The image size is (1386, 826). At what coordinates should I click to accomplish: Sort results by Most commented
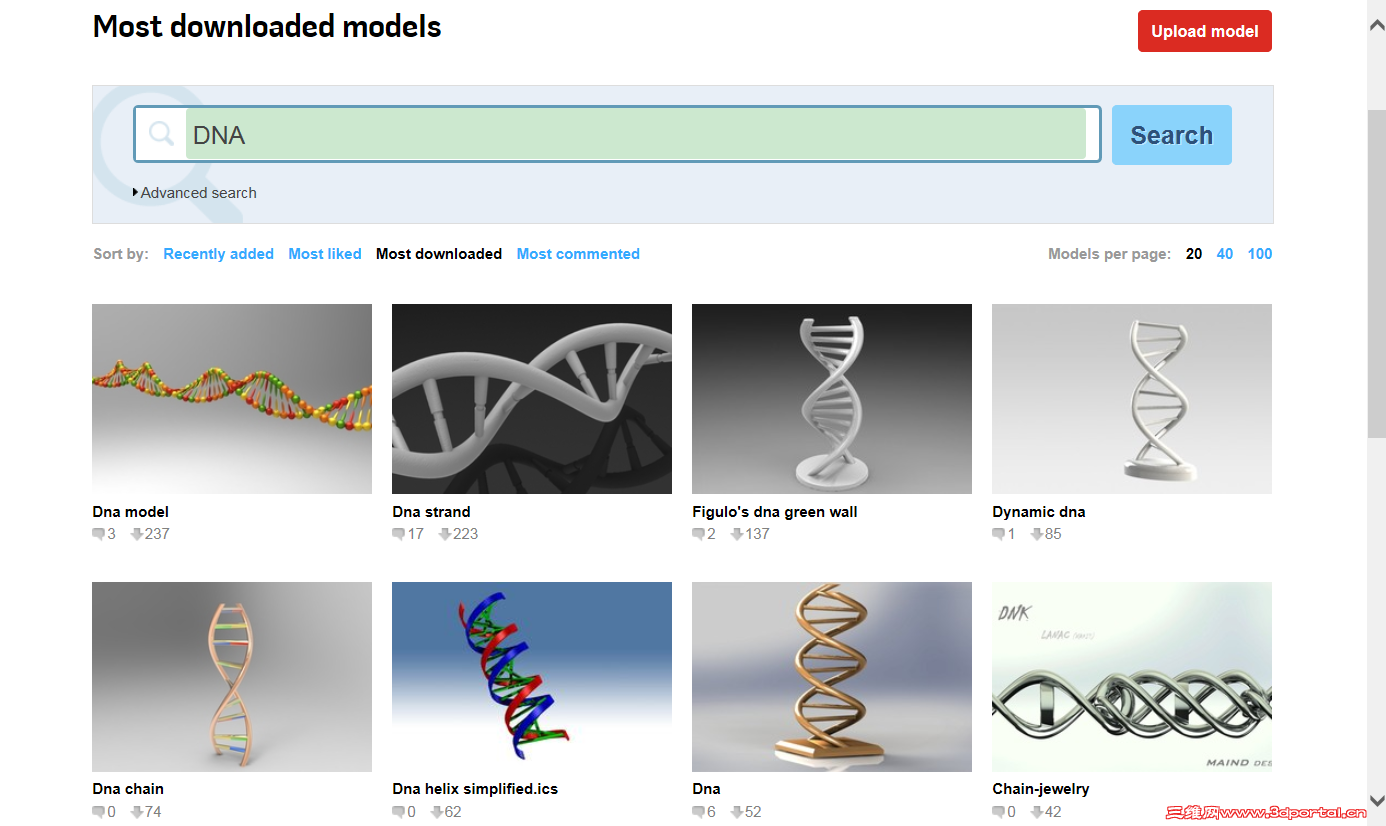click(x=578, y=254)
